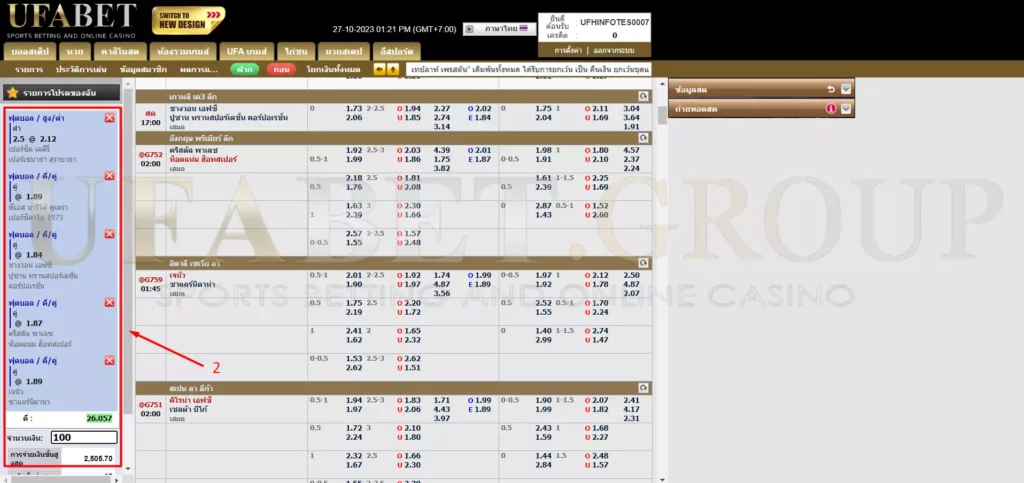Click the red ถอน withdraw button
The height and width of the screenshot is (483, 1024).
pos(281,69)
